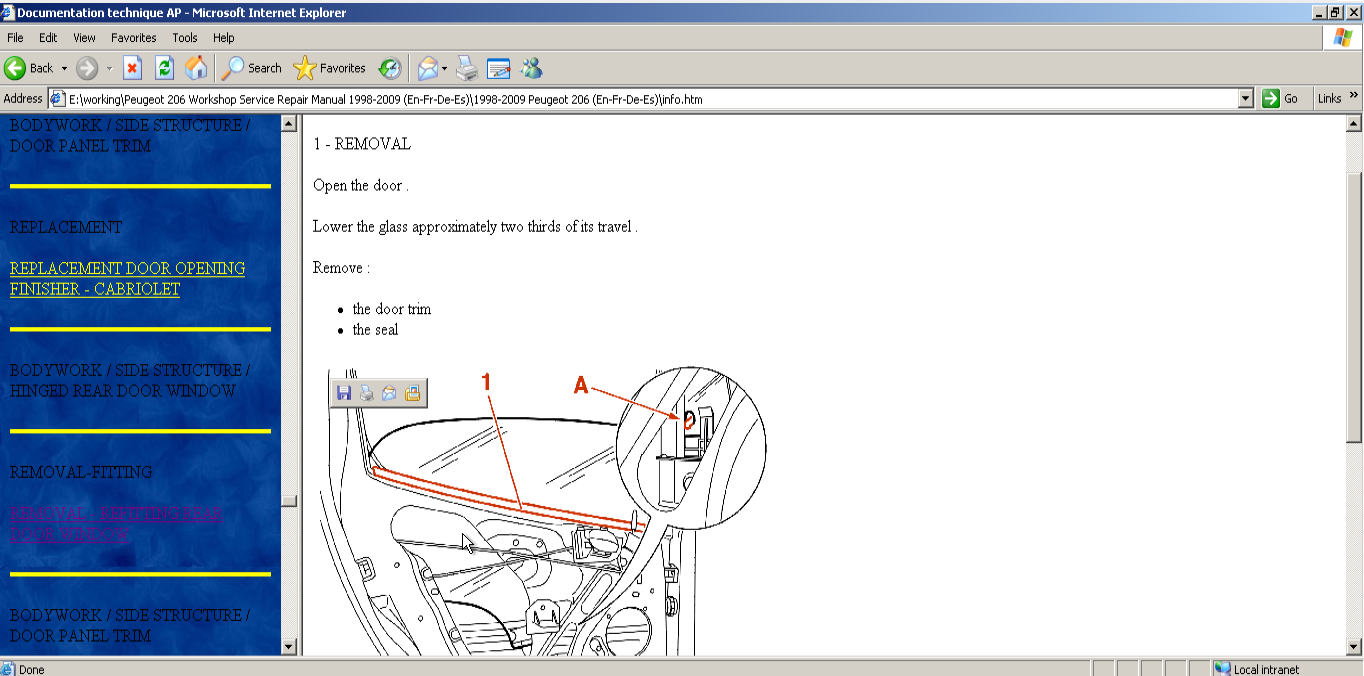Open the View menu
1364x676 pixels.
(x=84, y=38)
